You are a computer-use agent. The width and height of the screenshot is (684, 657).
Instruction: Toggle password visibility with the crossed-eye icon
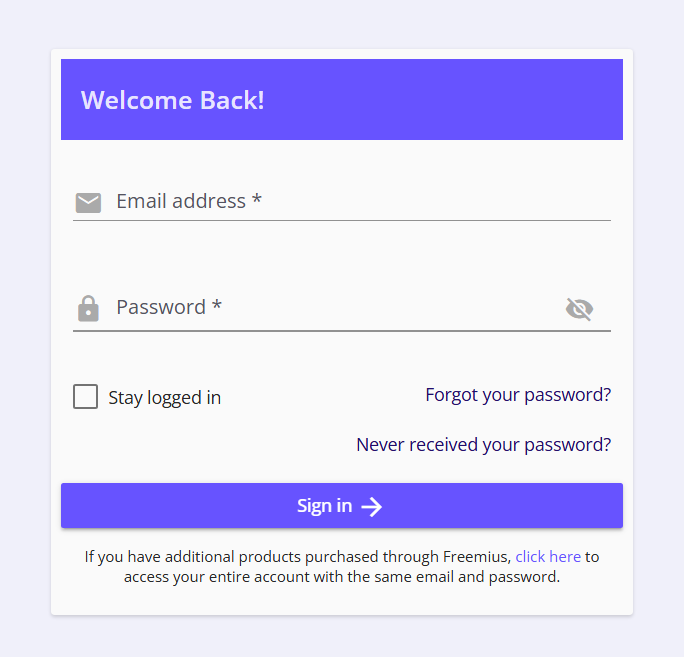coord(579,309)
